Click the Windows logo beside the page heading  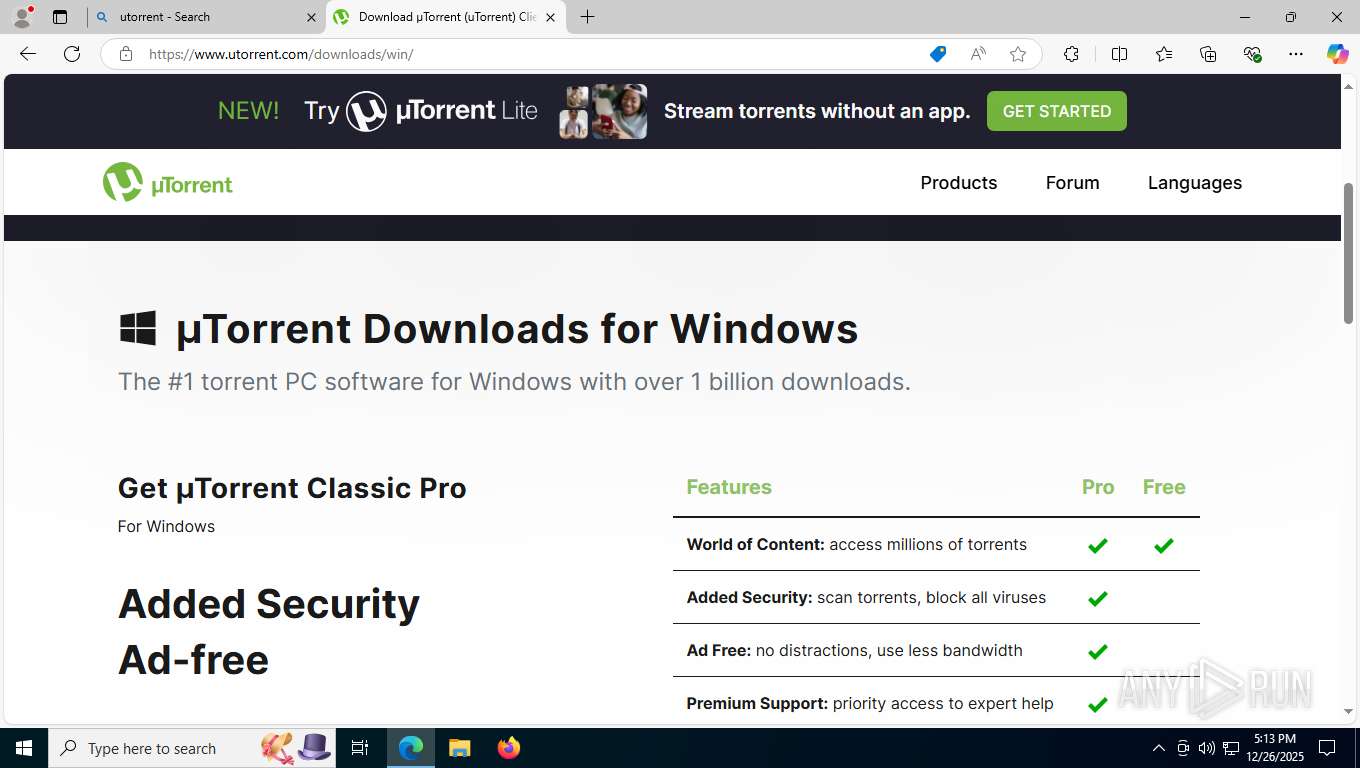pyautogui.click(x=138, y=328)
